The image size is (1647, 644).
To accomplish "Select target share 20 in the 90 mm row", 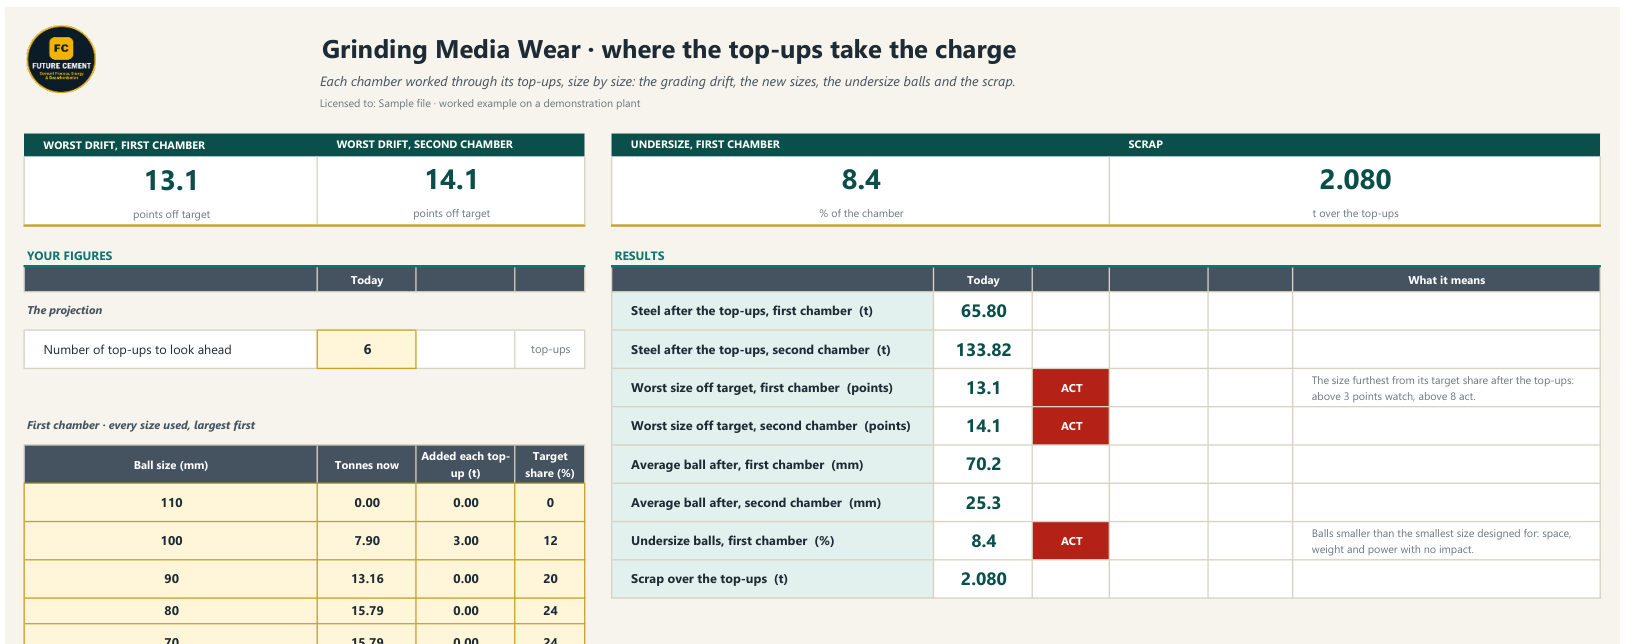I will click(550, 579).
